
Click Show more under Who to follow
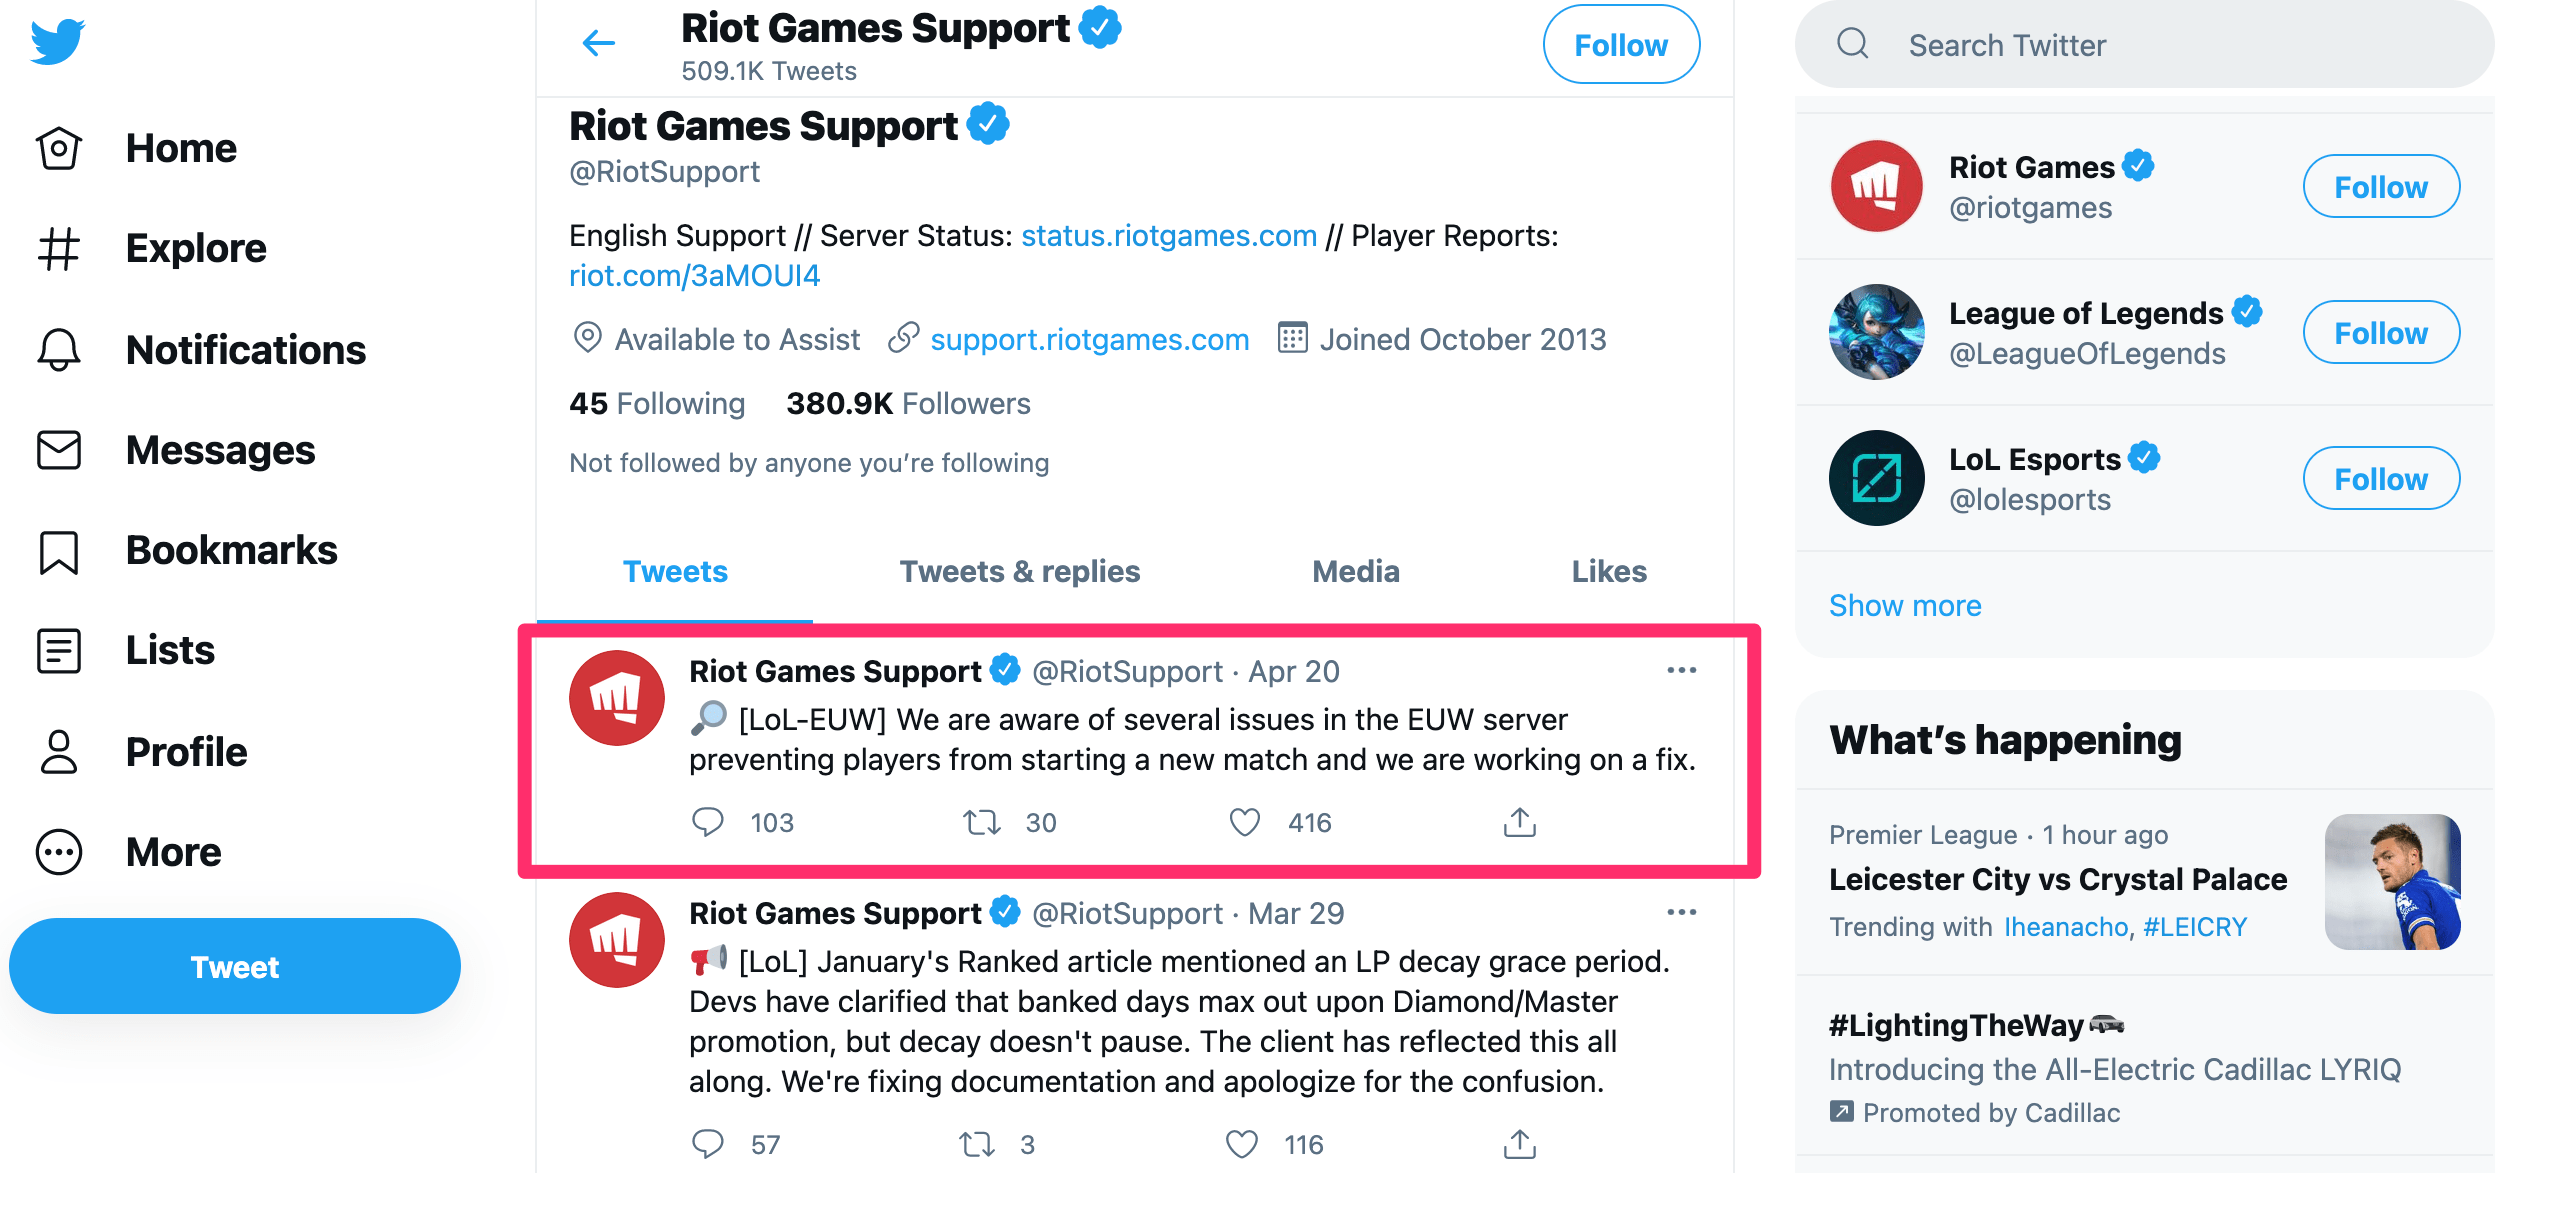point(1904,604)
